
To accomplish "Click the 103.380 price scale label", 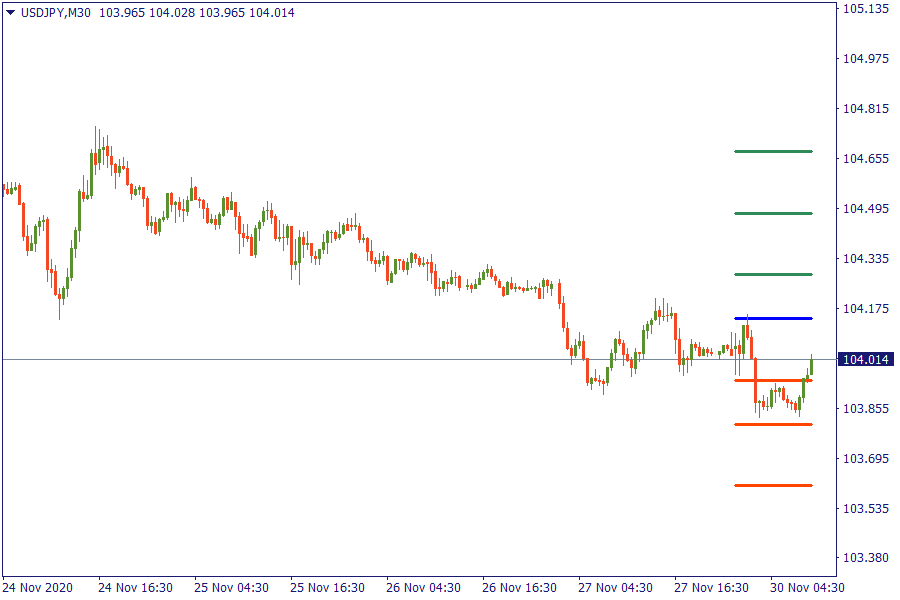I will tap(866, 558).
